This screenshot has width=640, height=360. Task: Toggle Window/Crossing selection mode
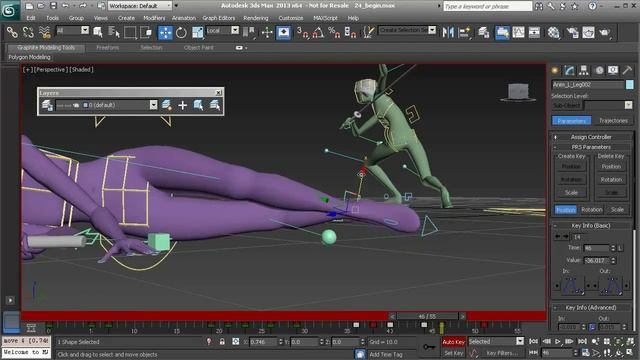(x=146, y=32)
